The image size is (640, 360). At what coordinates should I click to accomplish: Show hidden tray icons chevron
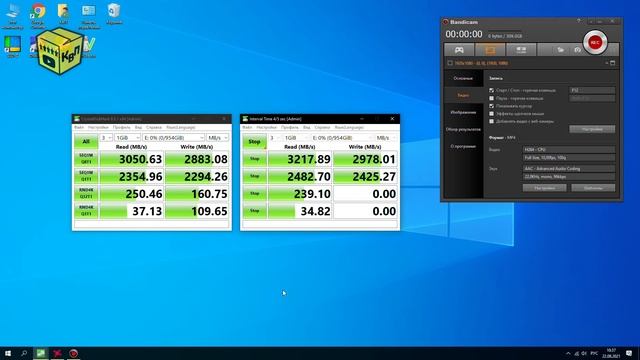point(568,353)
